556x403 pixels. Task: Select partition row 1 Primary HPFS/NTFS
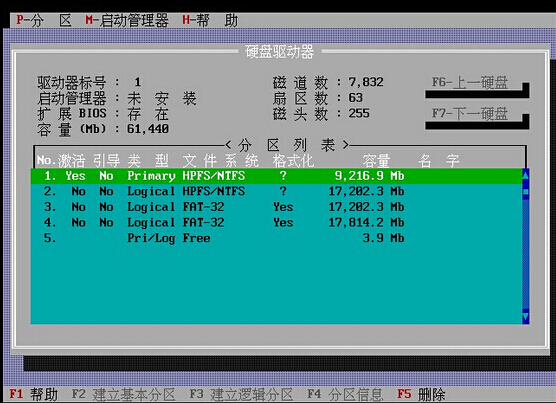pyautogui.click(x=277, y=176)
